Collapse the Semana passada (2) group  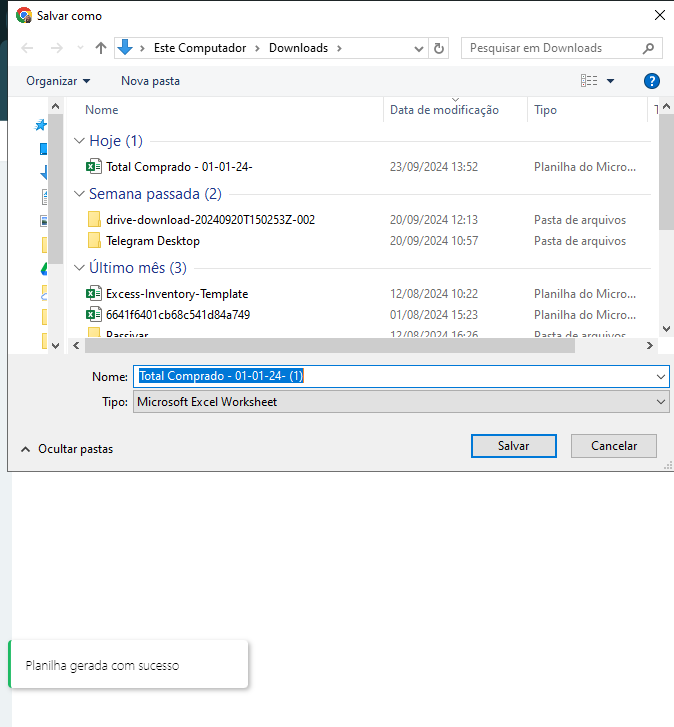pyautogui.click(x=80, y=194)
